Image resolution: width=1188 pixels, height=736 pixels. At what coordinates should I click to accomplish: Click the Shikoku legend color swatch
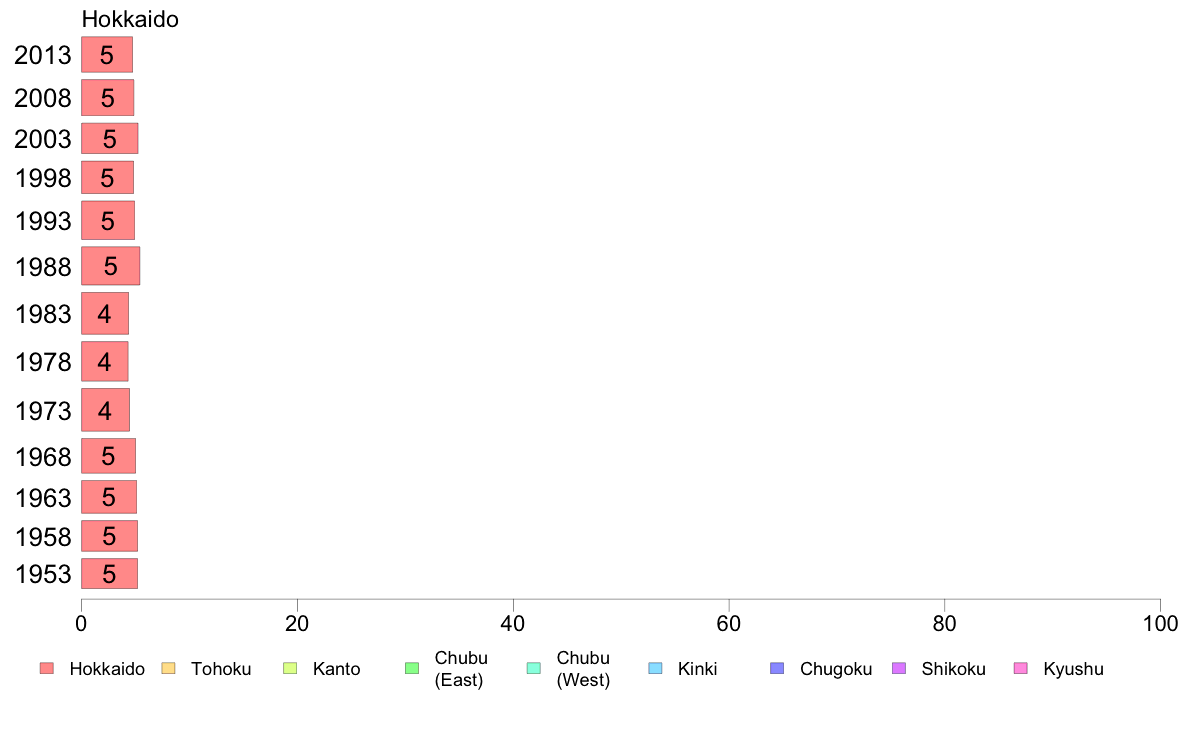pyautogui.click(x=899, y=668)
